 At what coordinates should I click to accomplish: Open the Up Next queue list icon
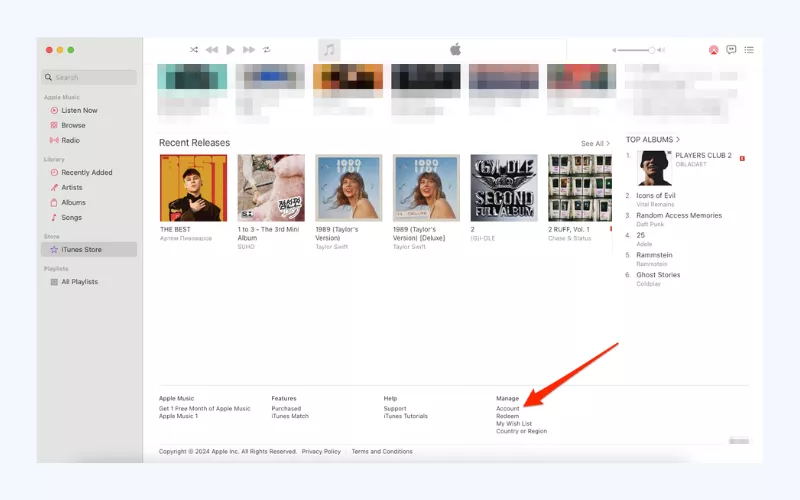(749, 49)
